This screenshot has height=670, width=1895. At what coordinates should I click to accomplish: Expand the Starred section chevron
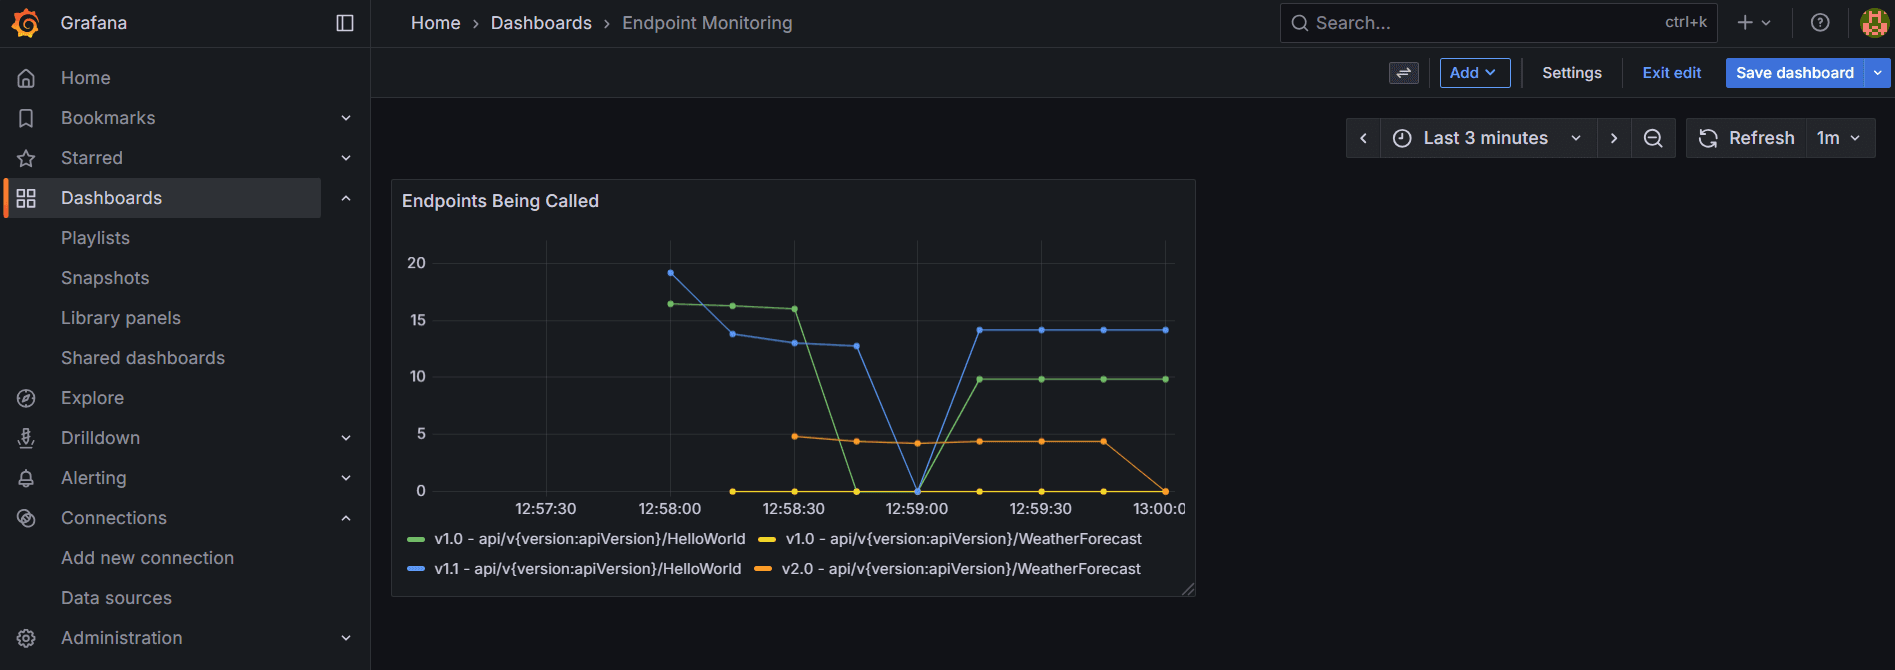tap(346, 158)
